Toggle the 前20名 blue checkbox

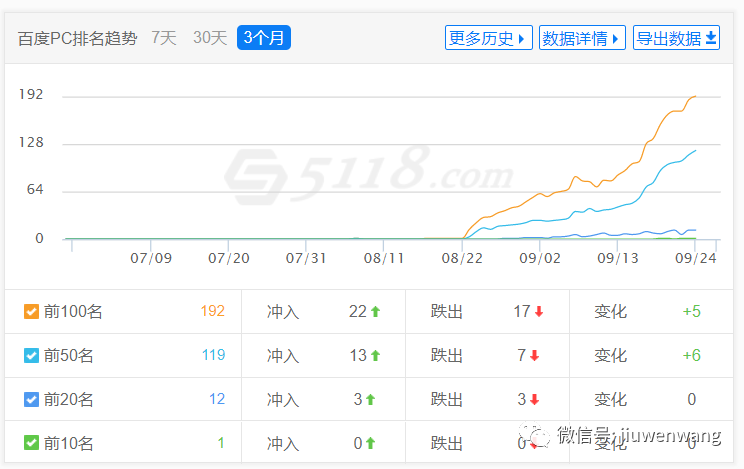click(x=31, y=400)
